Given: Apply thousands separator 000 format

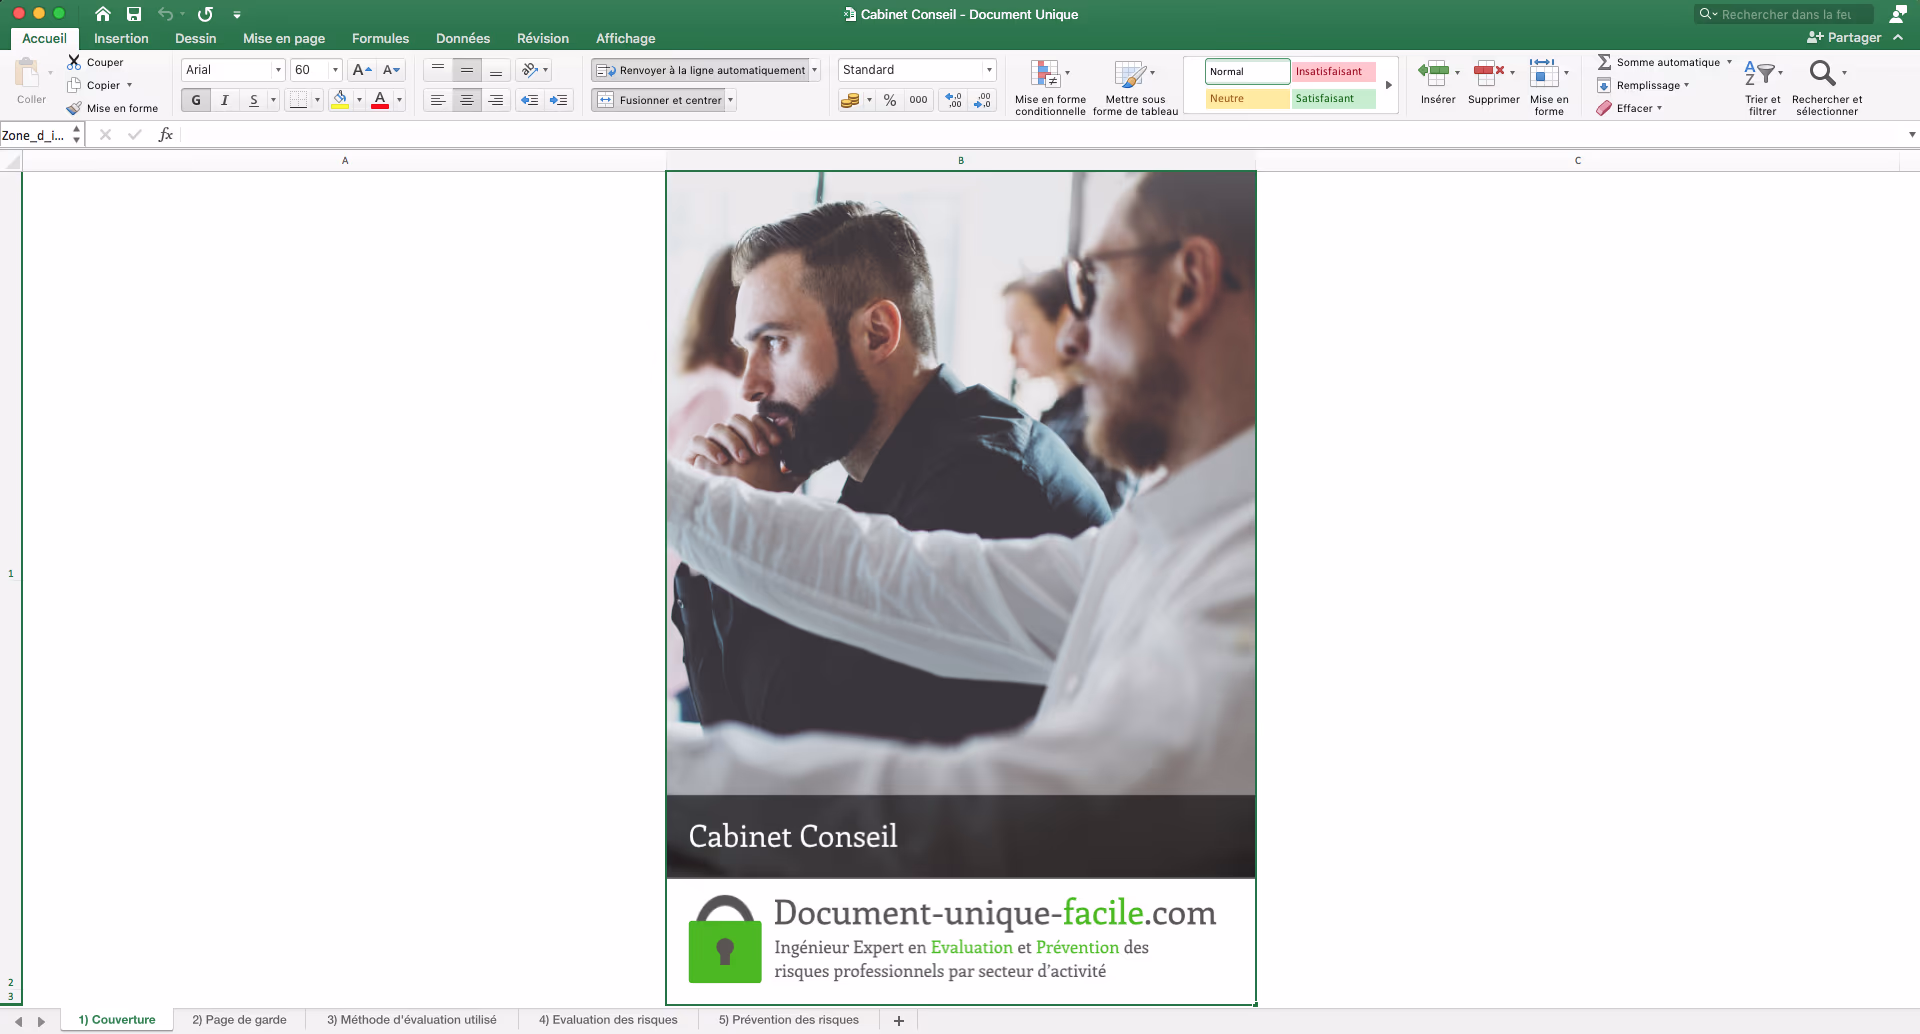Looking at the screenshot, I should [x=918, y=100].
